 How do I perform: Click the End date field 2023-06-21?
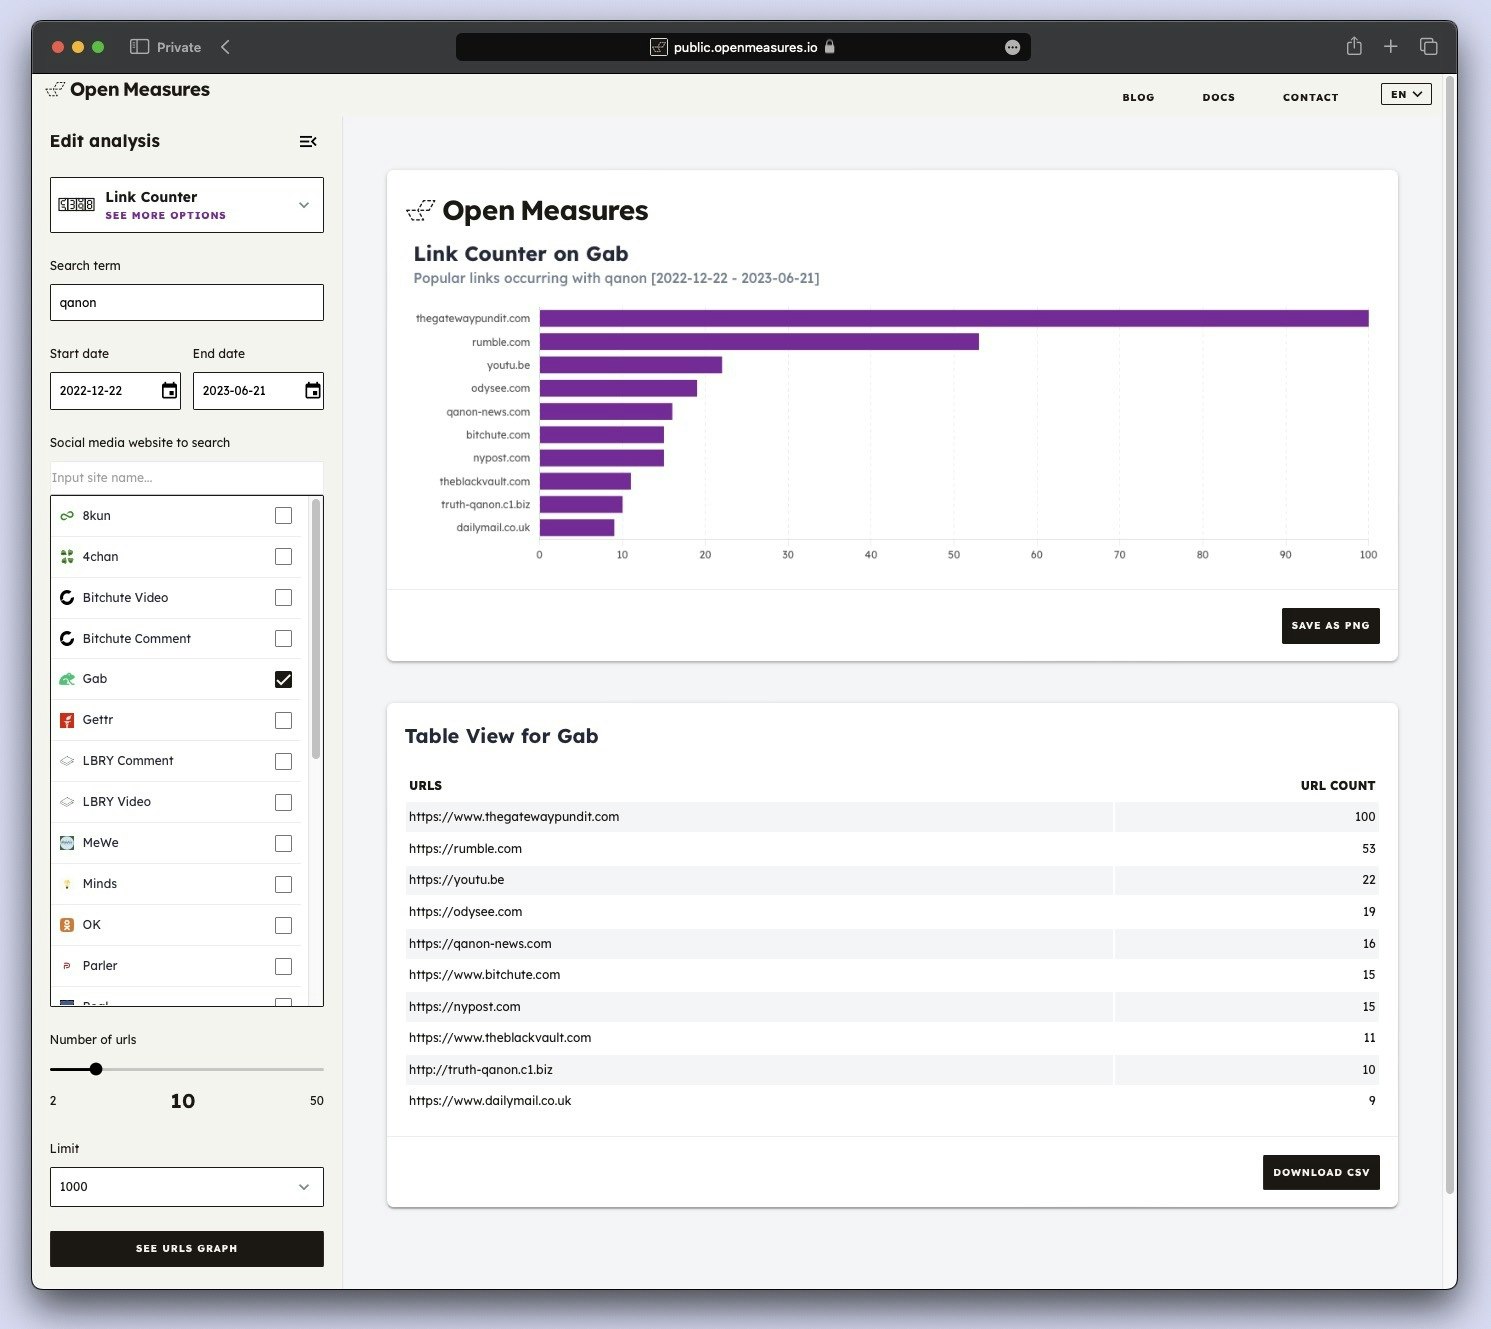tap(258, 391)
